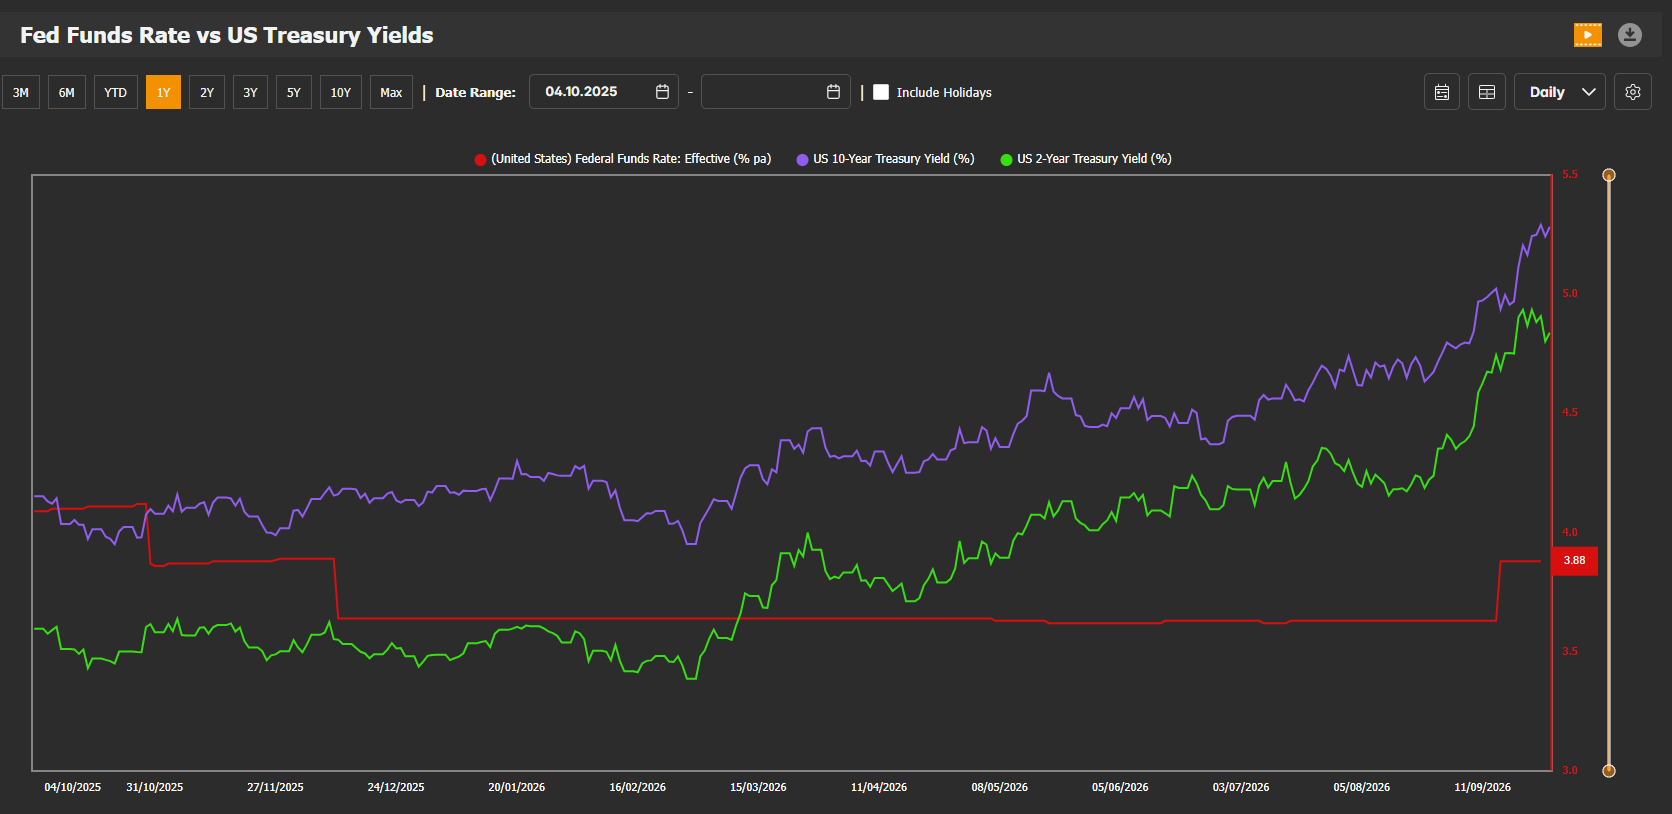Select the 3Y time range
This screenshot has width=1672, height=814.
[x=250, y=92]
